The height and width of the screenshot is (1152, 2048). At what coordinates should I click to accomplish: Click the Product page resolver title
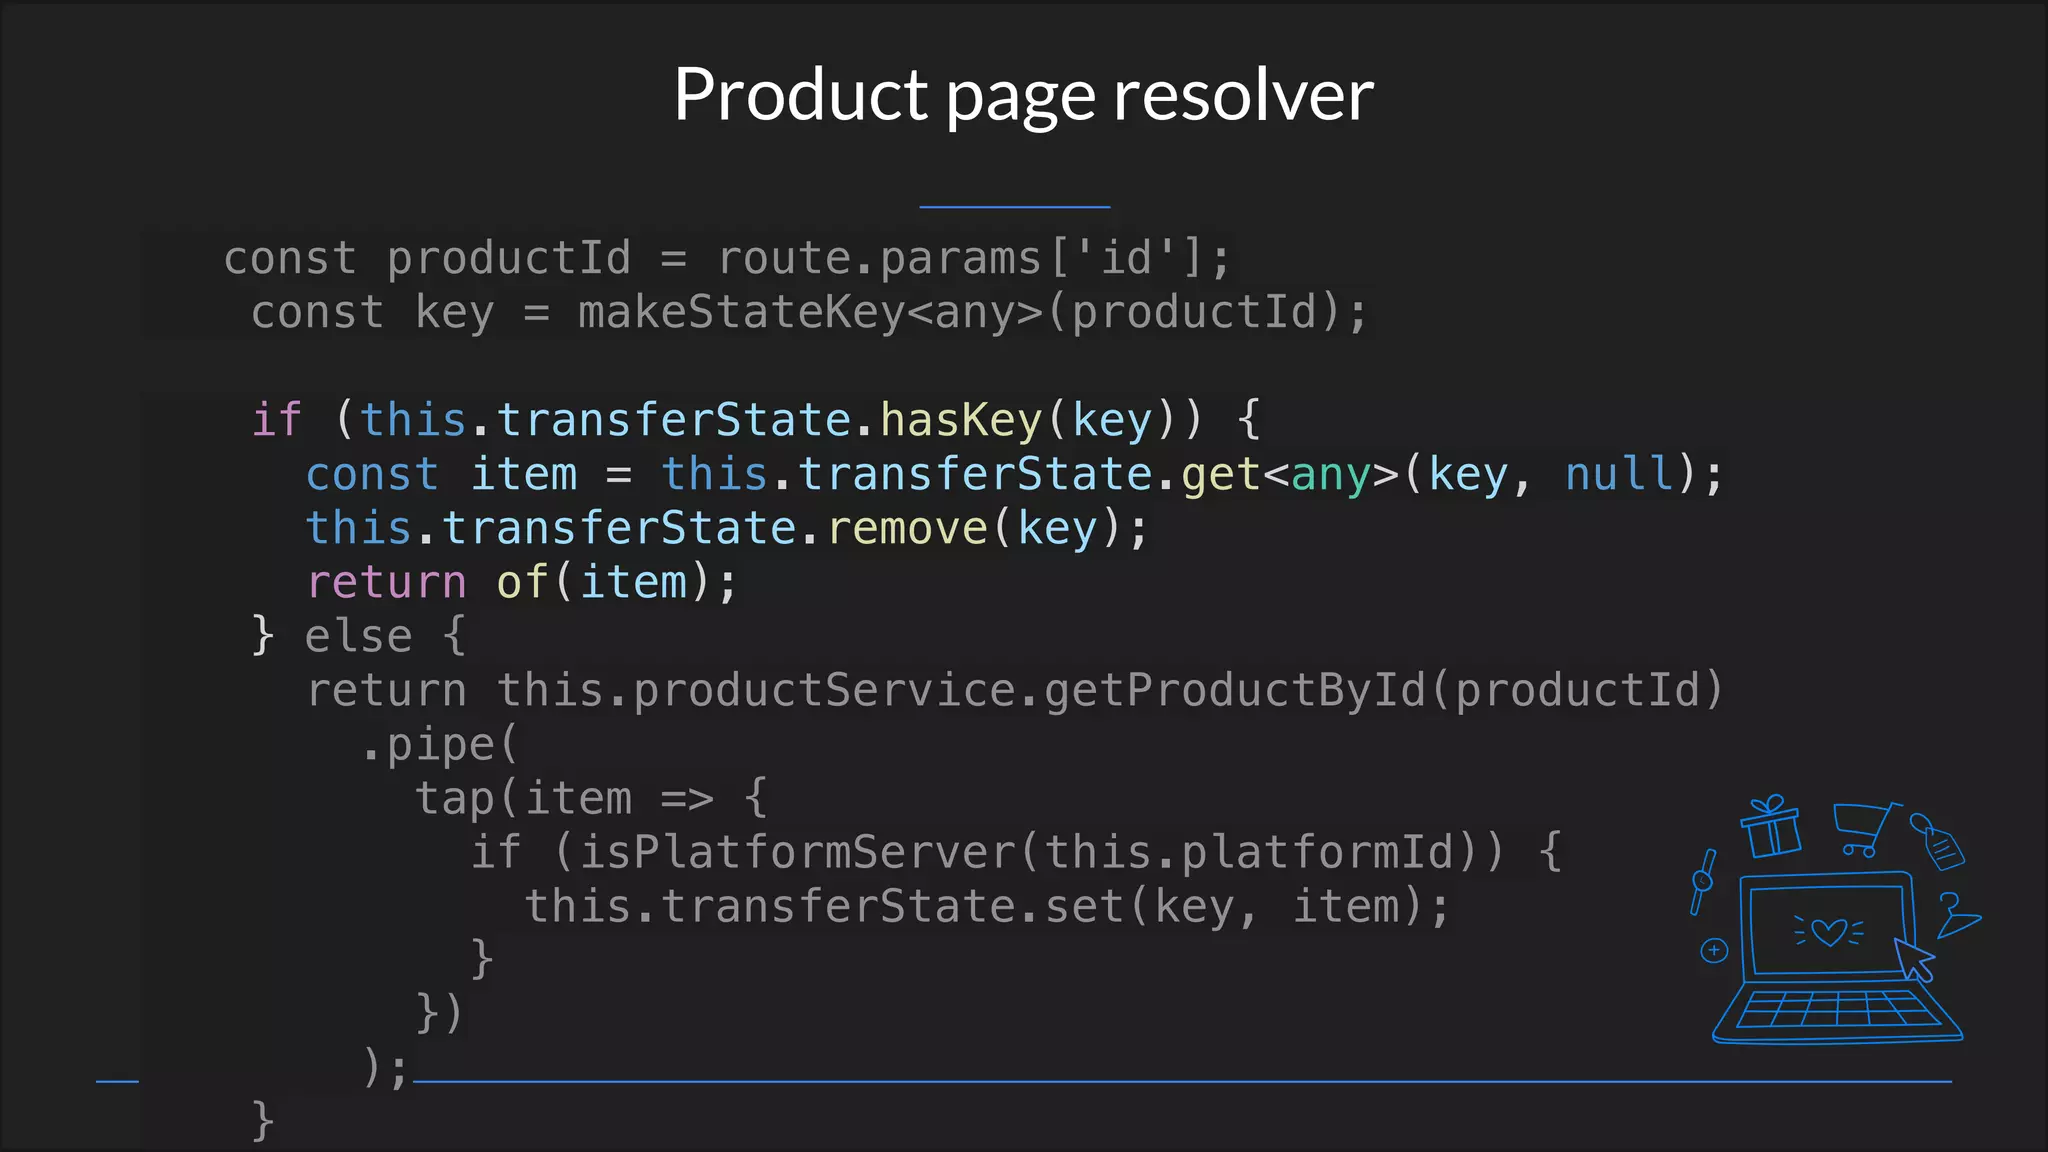1023,94
